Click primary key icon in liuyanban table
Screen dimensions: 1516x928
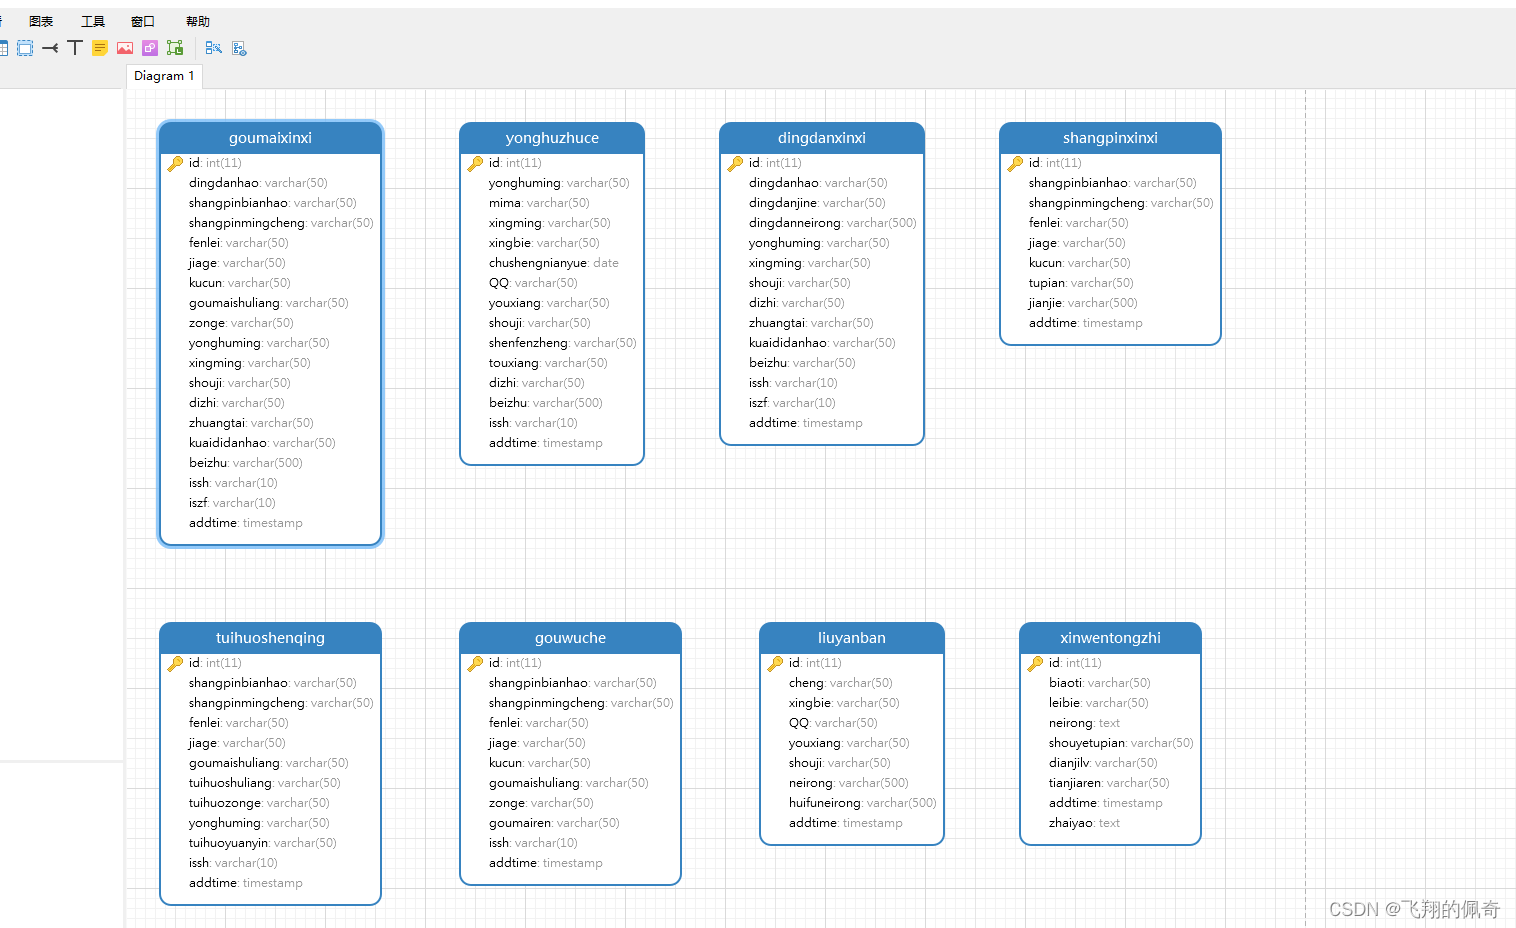coord(775,663)
